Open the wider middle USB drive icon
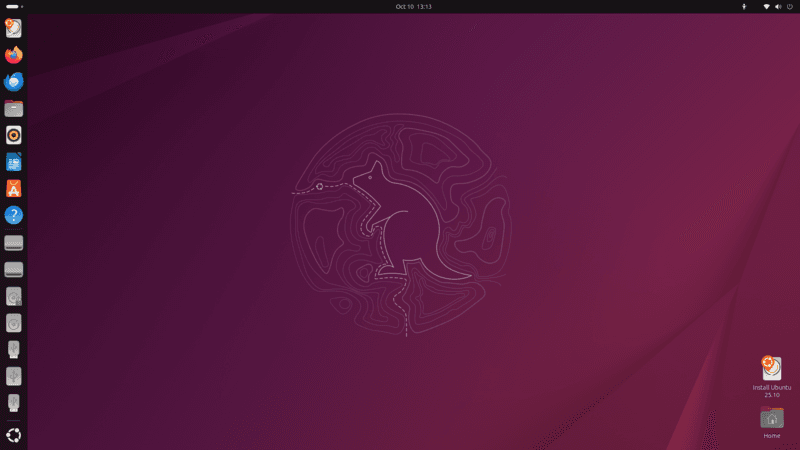800x450 pixels. click(14, 377)
